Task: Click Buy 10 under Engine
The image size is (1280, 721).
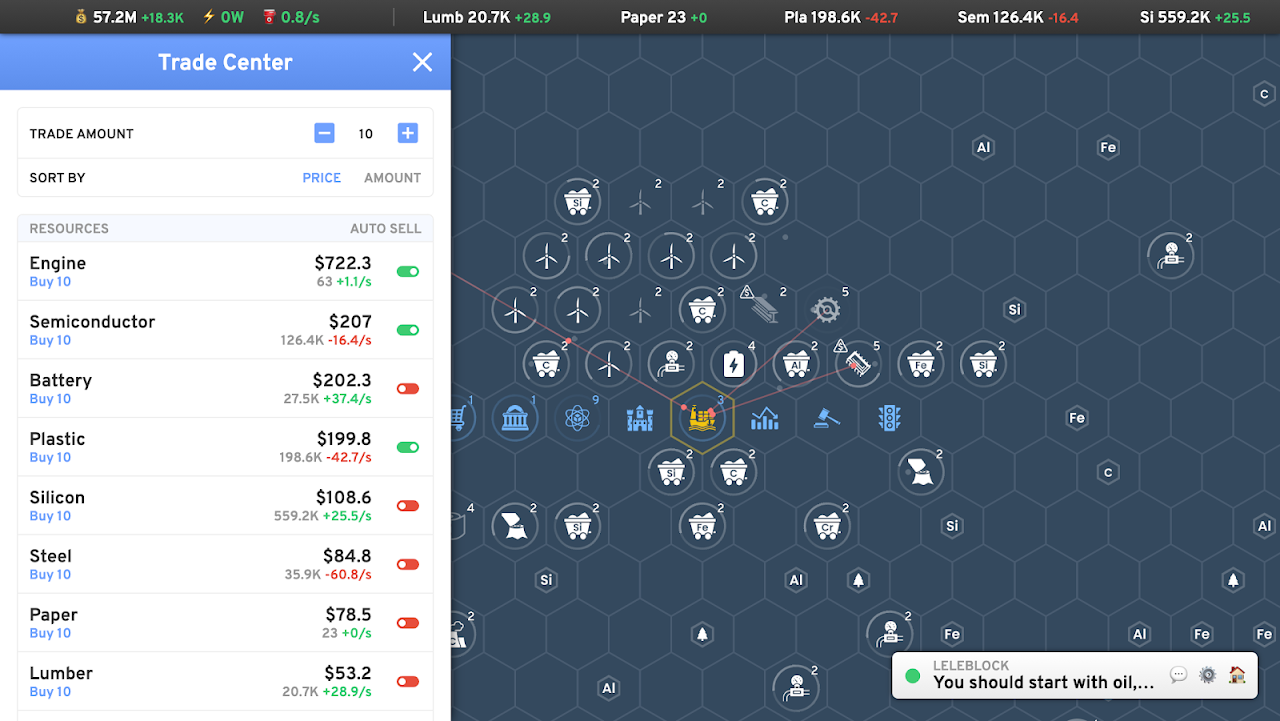Action: tap(50, 282)
